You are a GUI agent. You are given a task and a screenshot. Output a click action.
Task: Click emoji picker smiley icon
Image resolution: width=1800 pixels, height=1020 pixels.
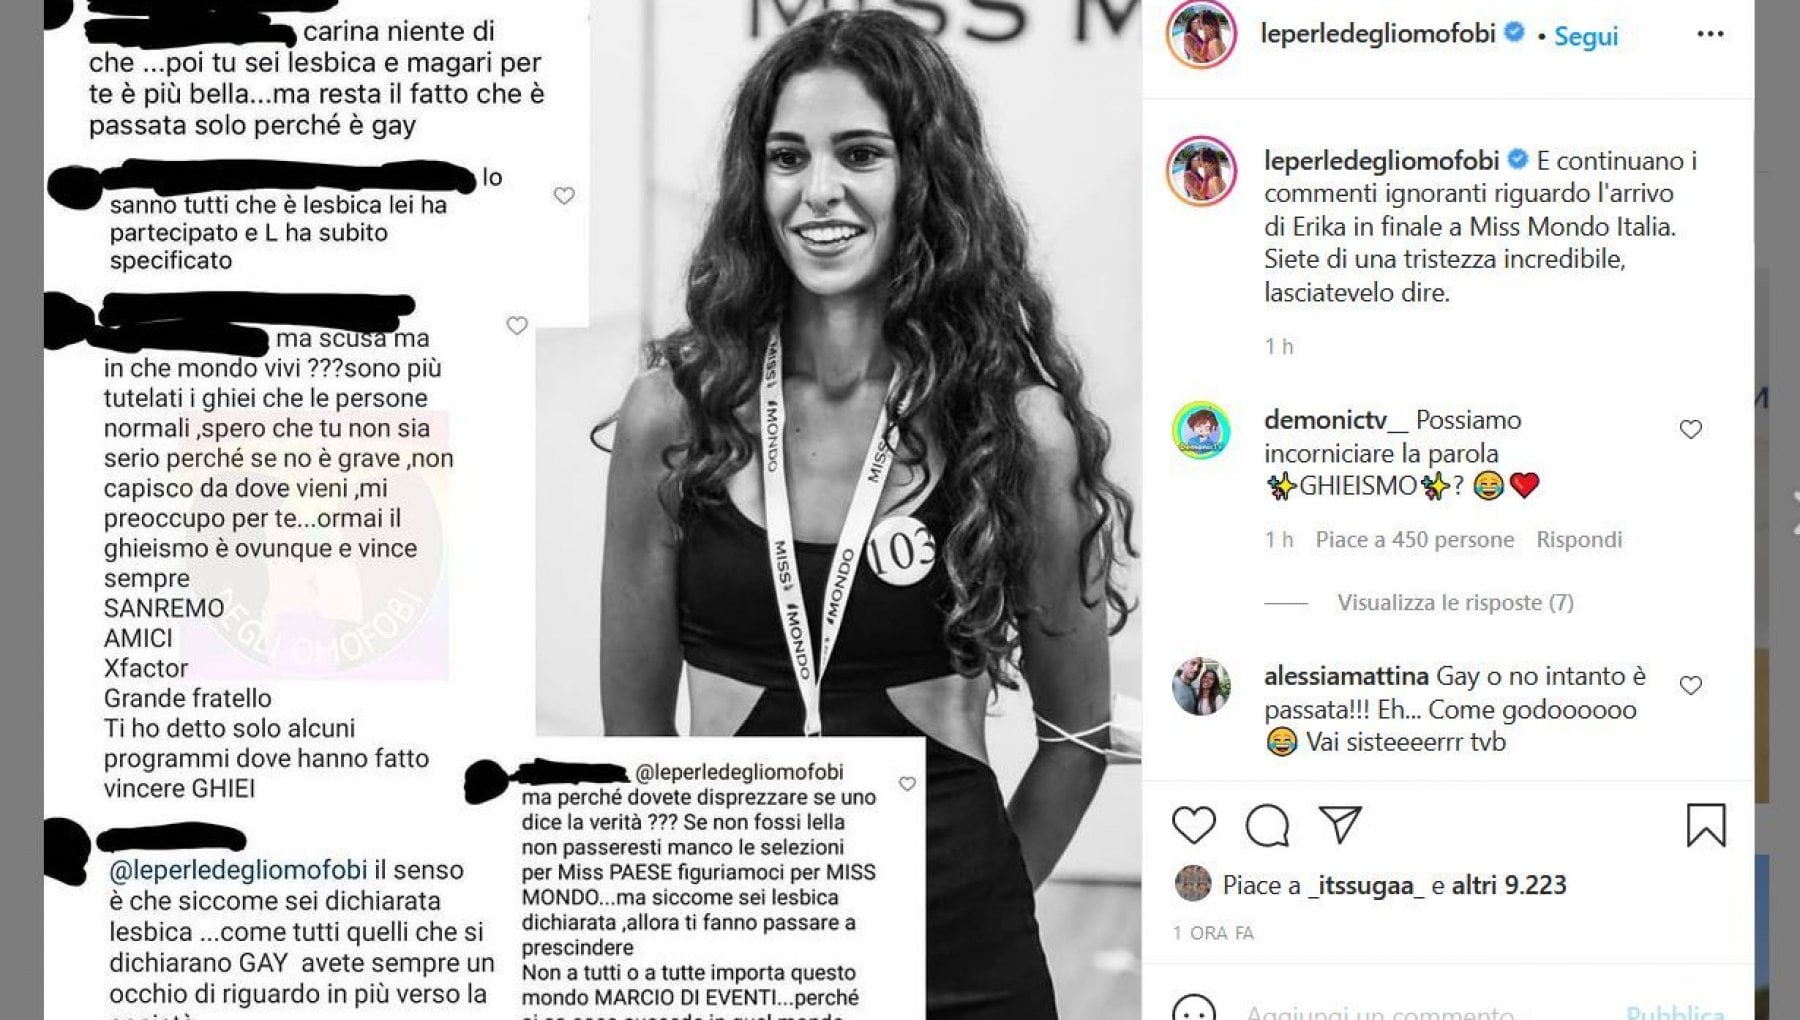pos(1193,1008)
